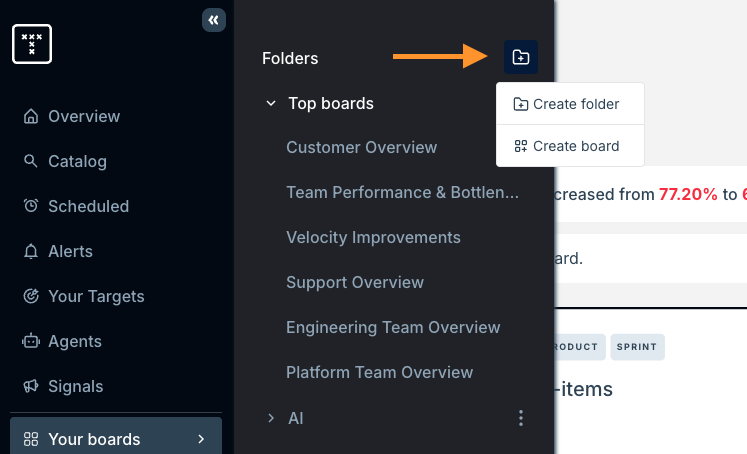Open the Velocity Improvements board
747x454 pixels.
pyautogui.click(x=373, y=237)
